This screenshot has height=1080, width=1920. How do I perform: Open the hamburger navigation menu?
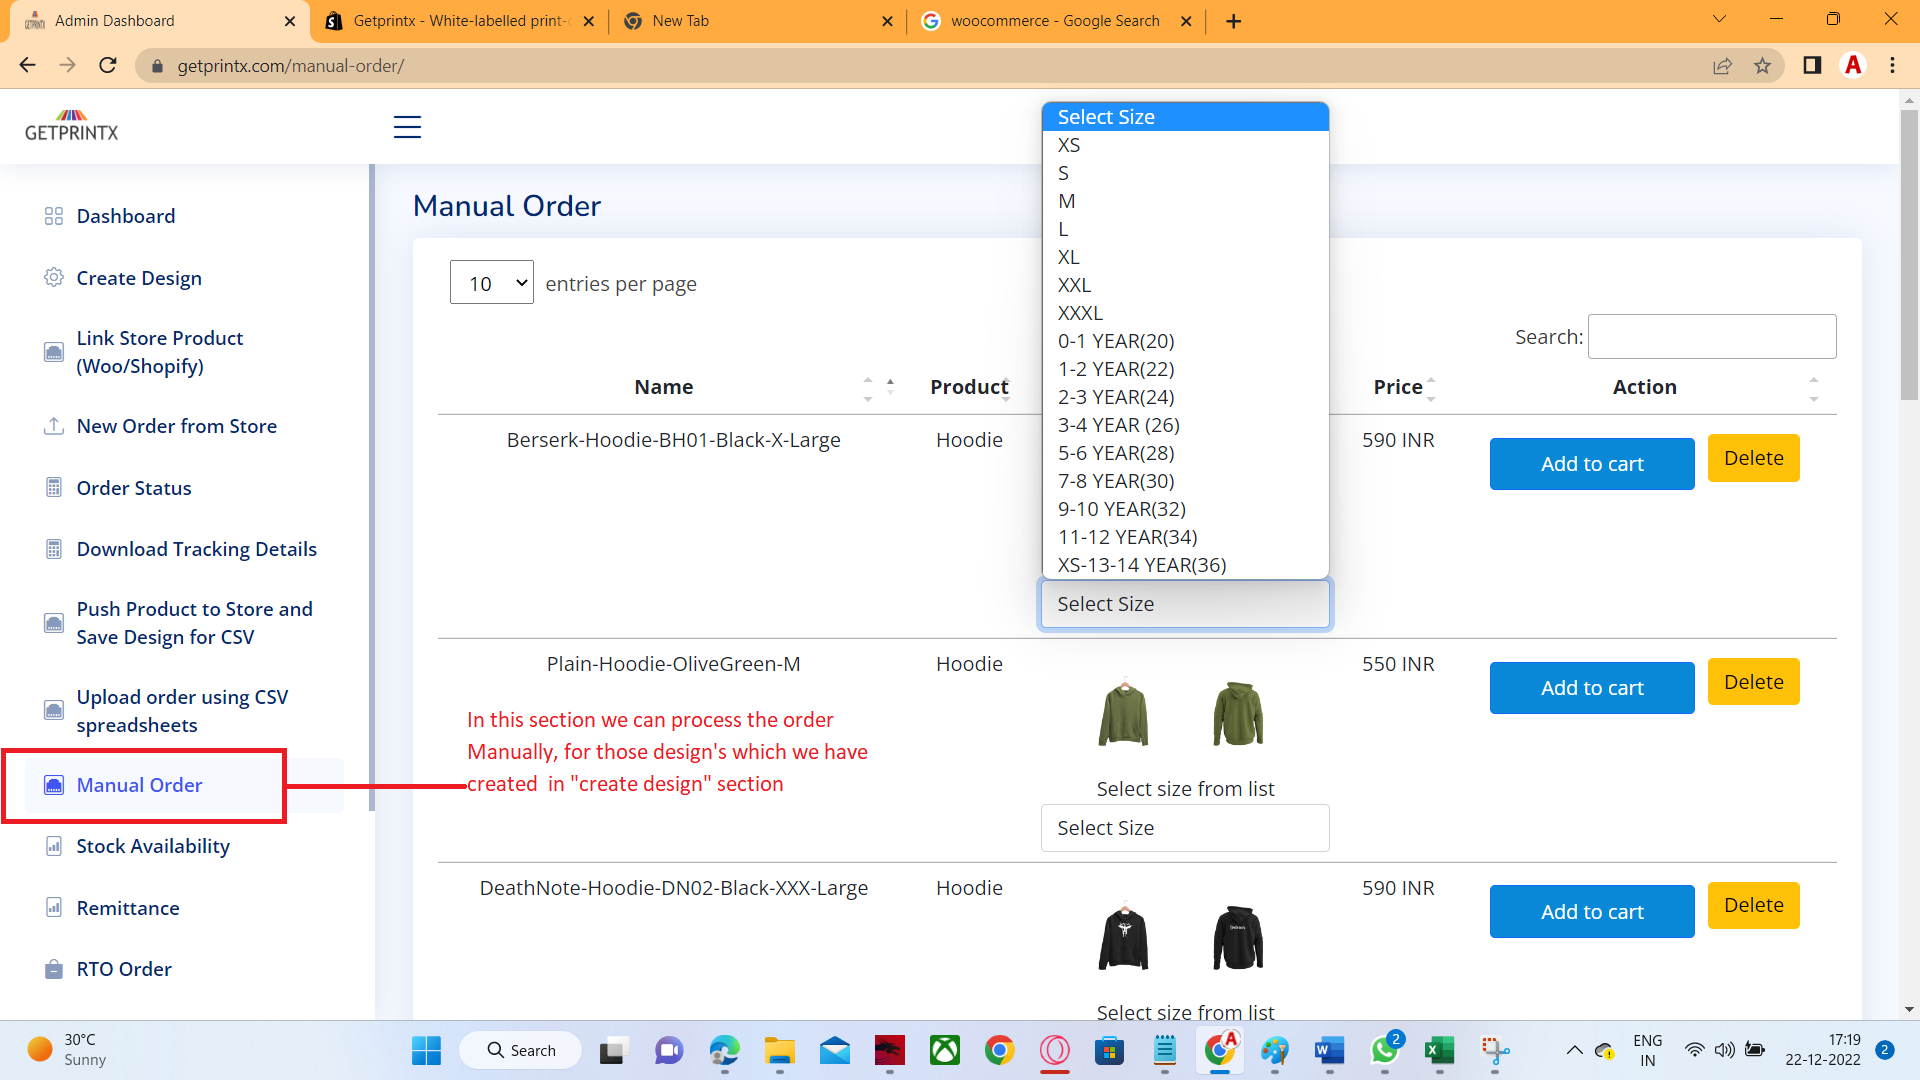click(x=407, y=127)
